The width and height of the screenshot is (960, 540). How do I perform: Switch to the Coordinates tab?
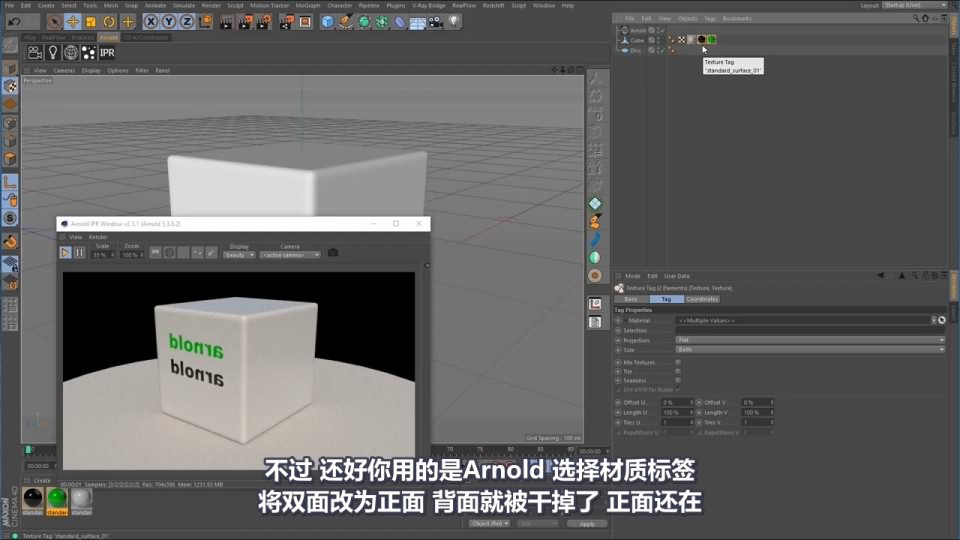tap(702, 299)
